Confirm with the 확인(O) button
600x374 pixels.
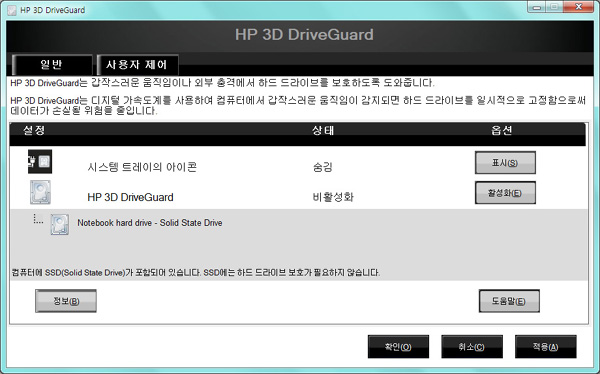398,347
